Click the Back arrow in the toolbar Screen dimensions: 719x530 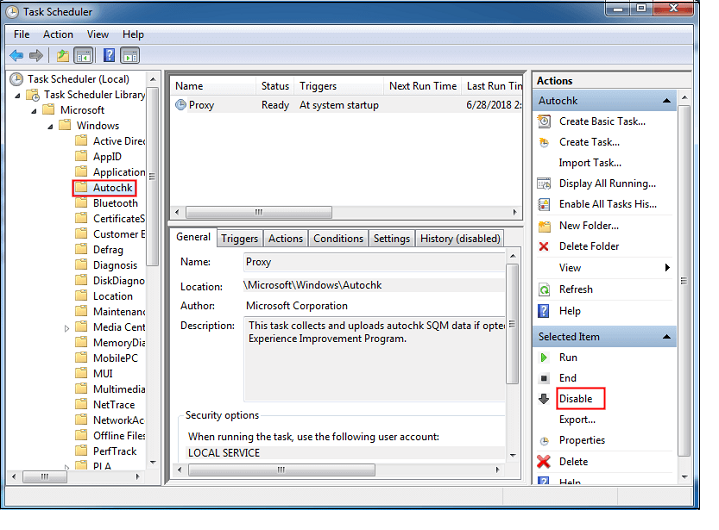pos(16,55)
